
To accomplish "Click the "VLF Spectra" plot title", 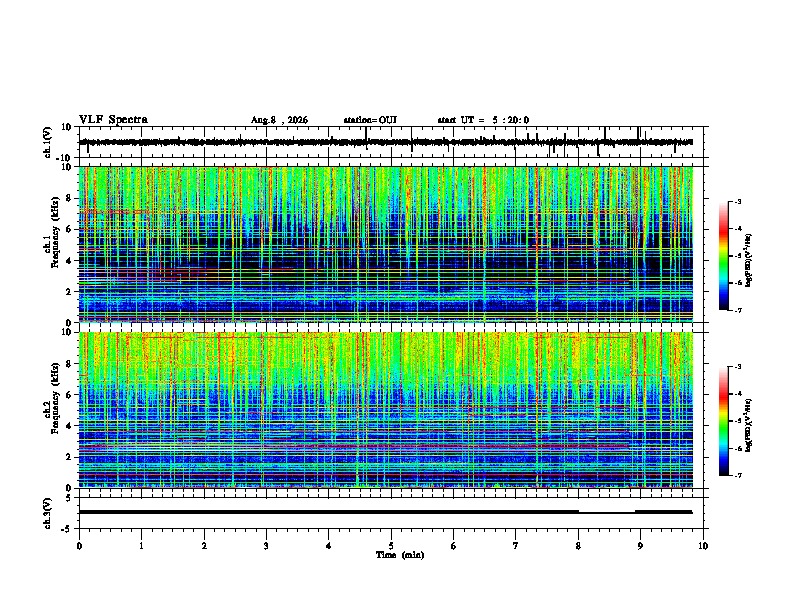I will pyautogui.click(x=113, y=119).
